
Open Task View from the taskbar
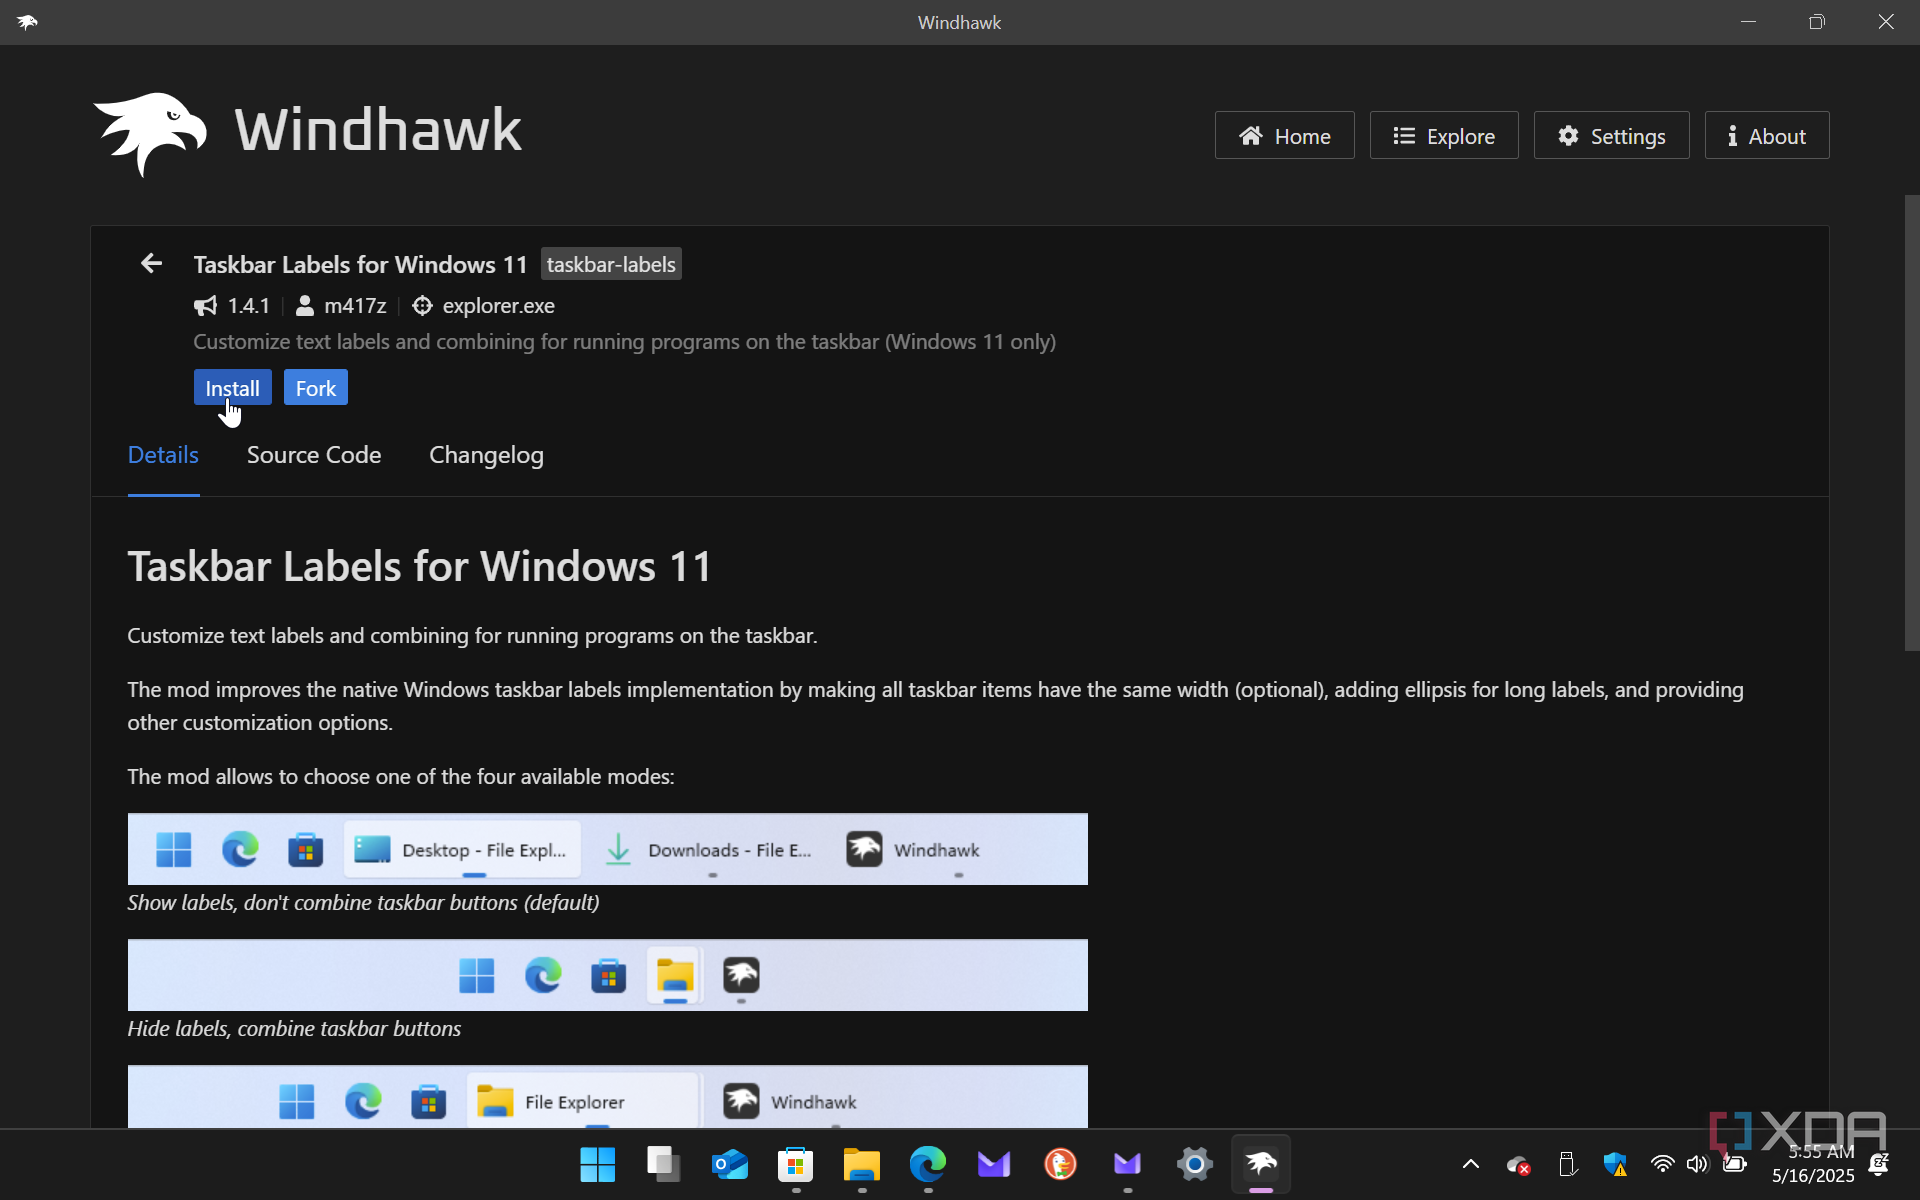pyautogui.click(x=663, y=1164)
